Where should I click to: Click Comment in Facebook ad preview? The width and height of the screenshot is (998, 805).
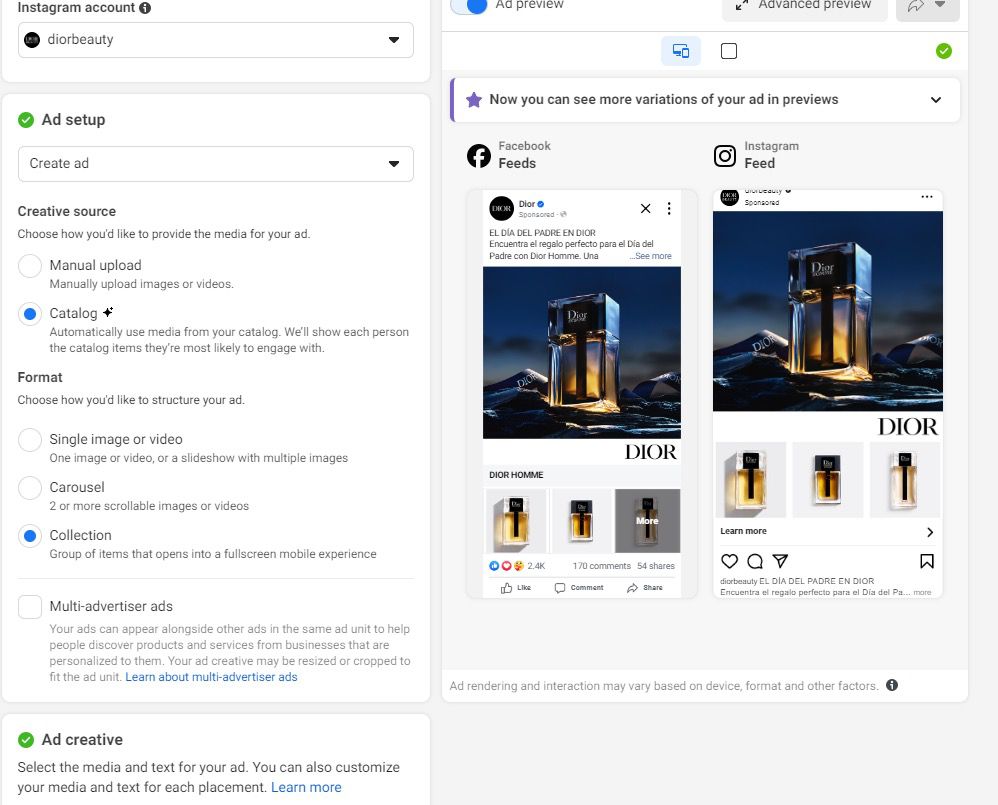[579, 588]
